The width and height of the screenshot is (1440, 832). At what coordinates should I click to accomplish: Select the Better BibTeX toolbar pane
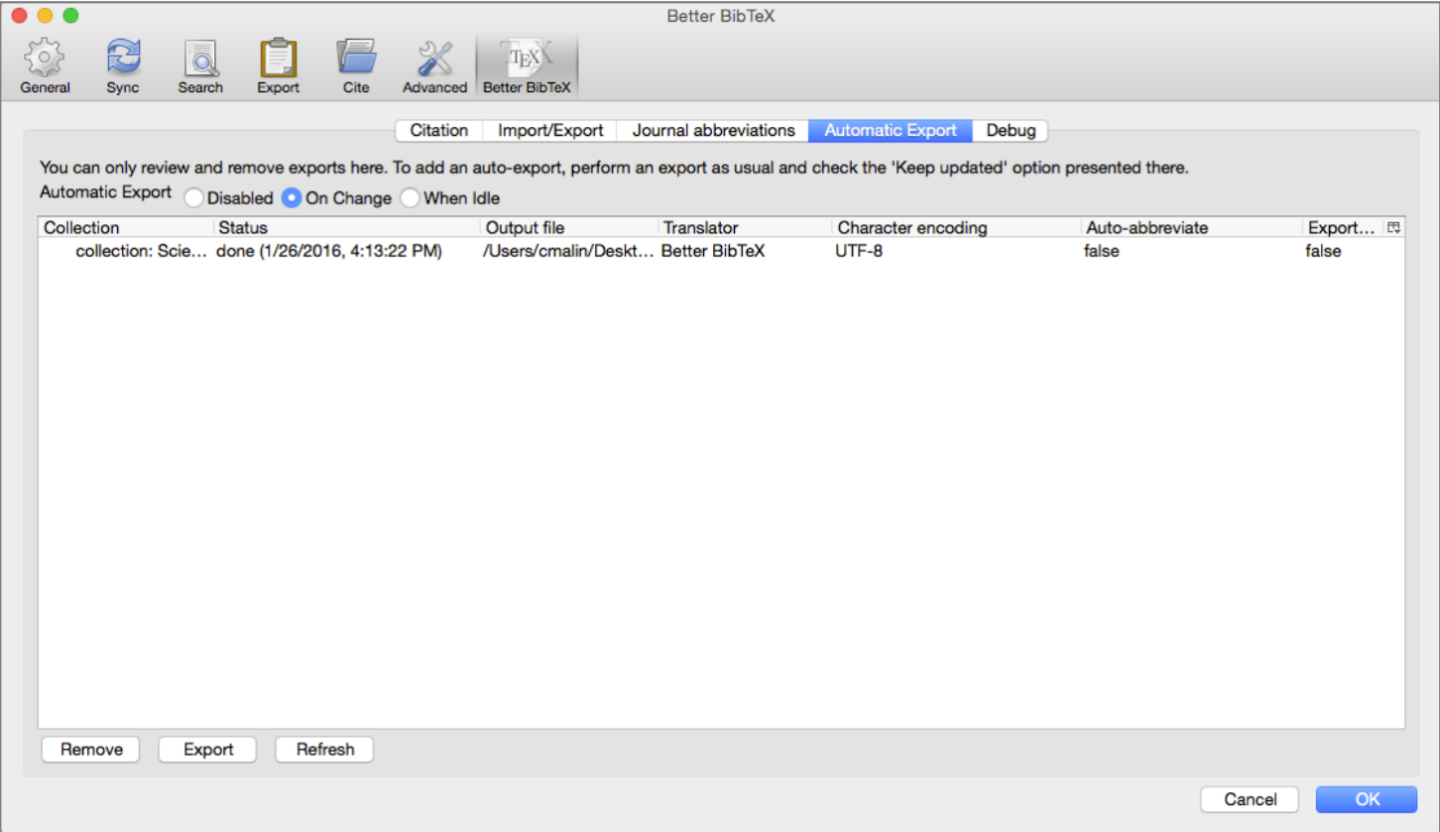coord(527,66)
